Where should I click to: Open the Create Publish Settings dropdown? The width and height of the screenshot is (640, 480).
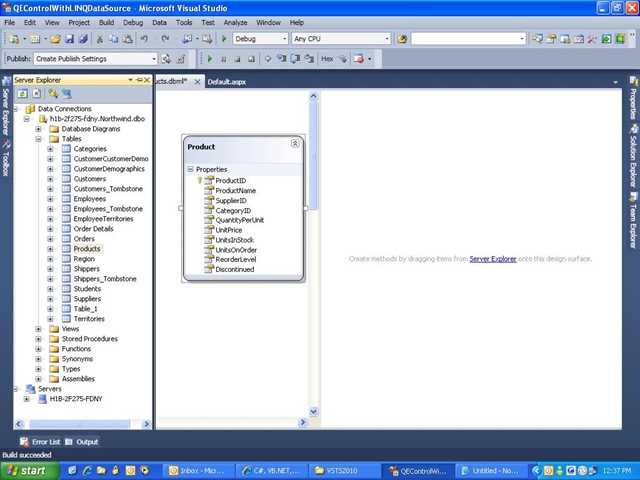click(x=153, y=59)
